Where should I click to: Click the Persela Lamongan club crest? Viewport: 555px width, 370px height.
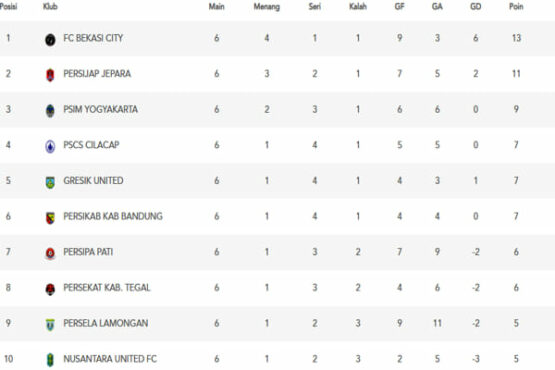tap(50, 325)
